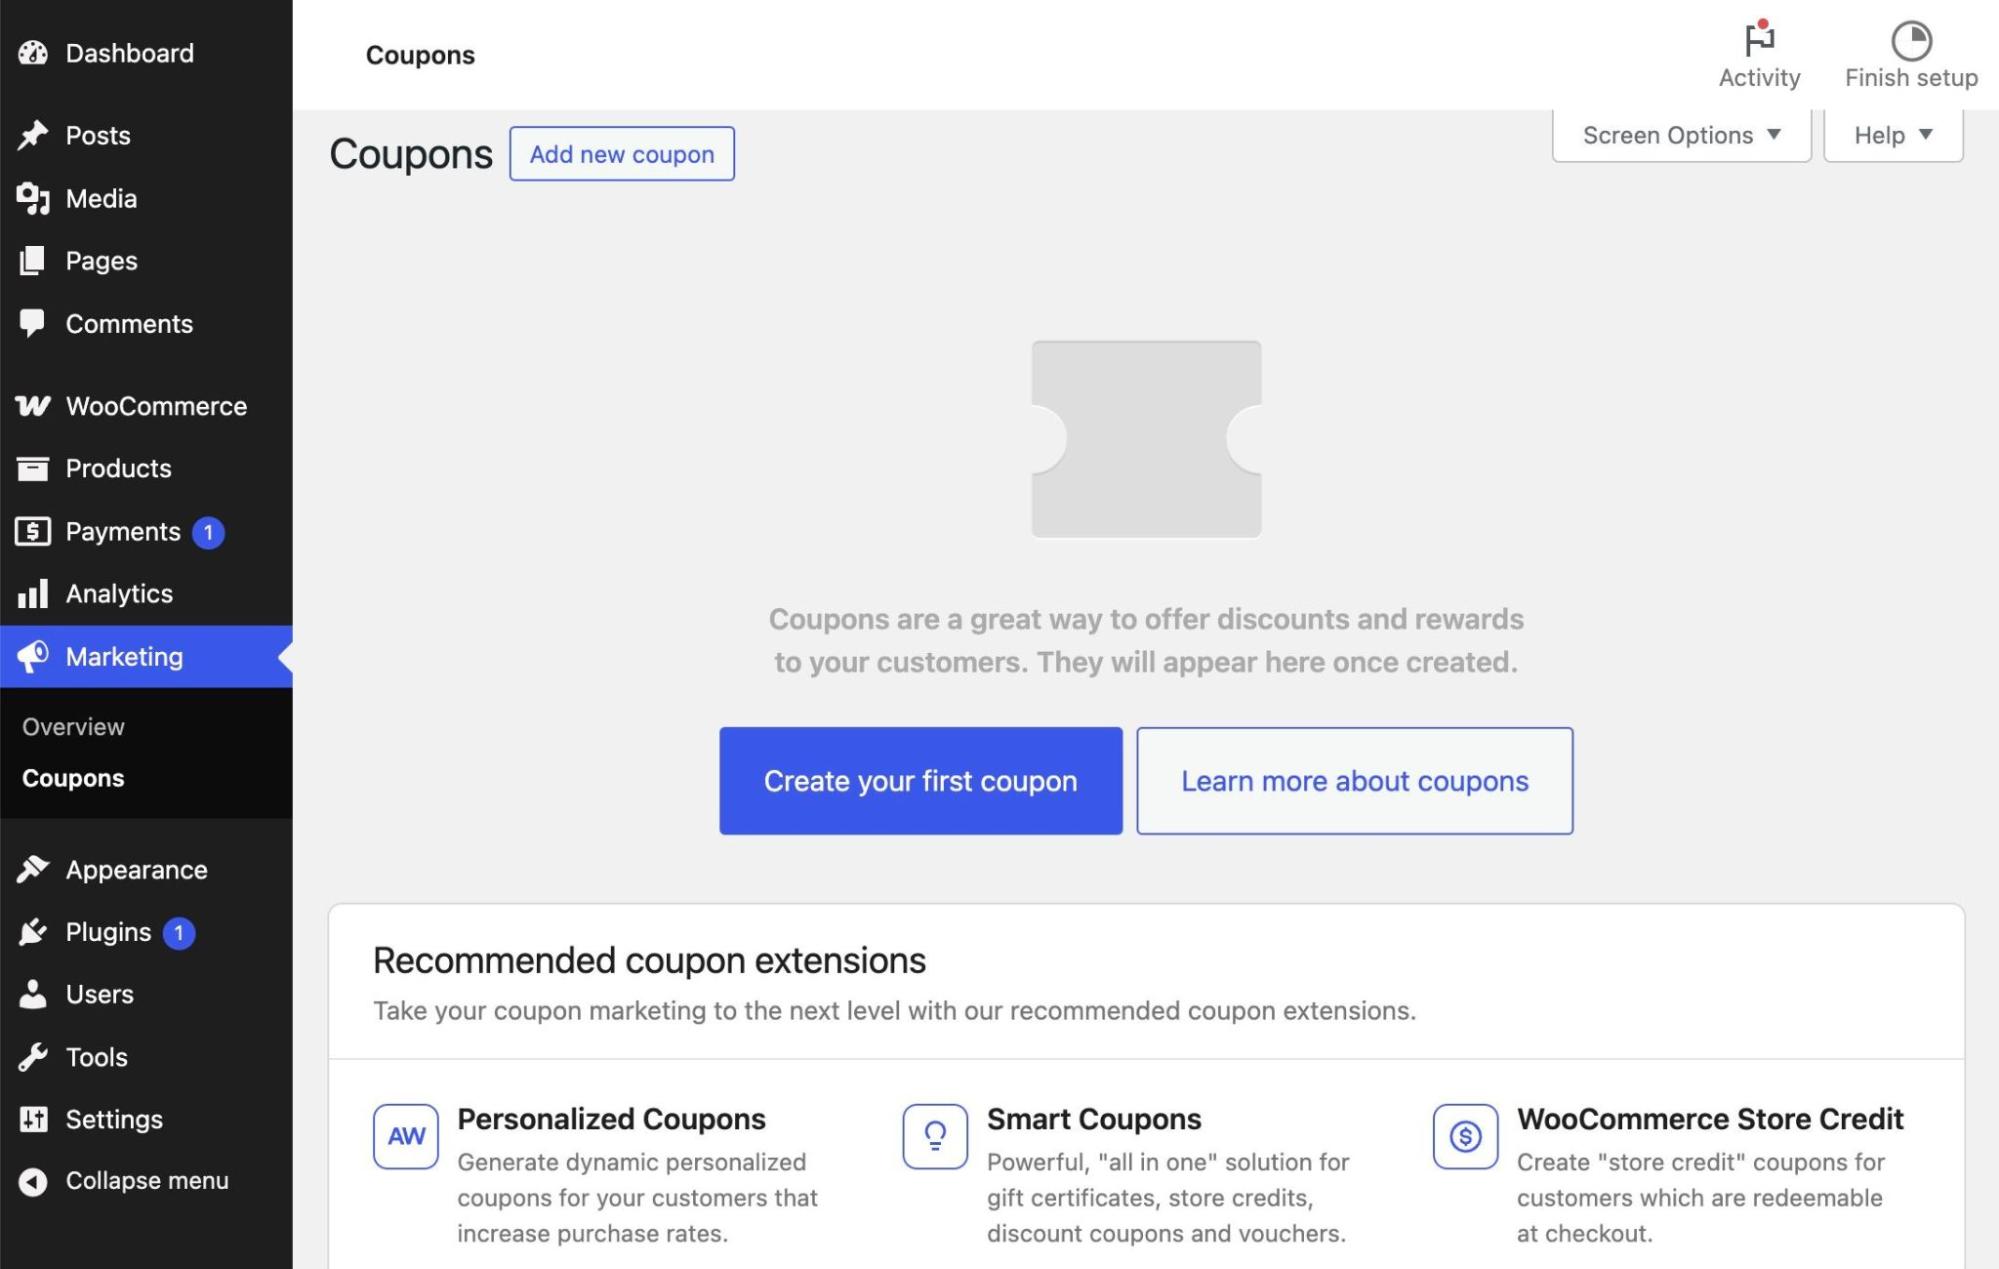Click the Payments notification badge
1999x1269 pixels.
[208, 532]
